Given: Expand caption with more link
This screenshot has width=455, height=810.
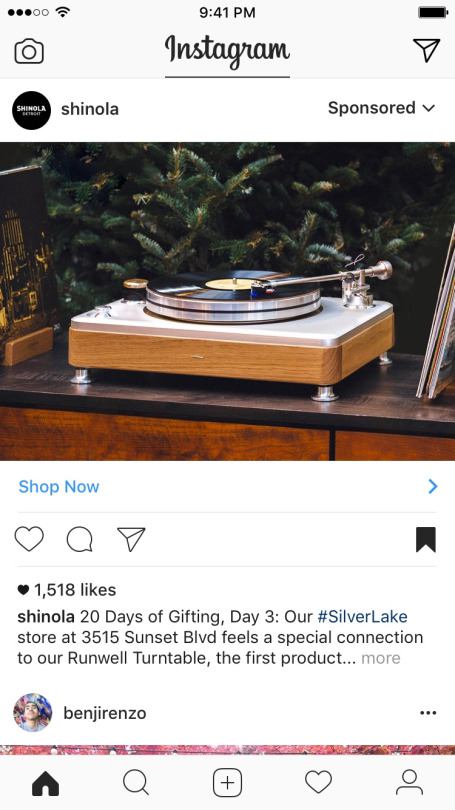Looking at the screenshot, I should 381,658.
